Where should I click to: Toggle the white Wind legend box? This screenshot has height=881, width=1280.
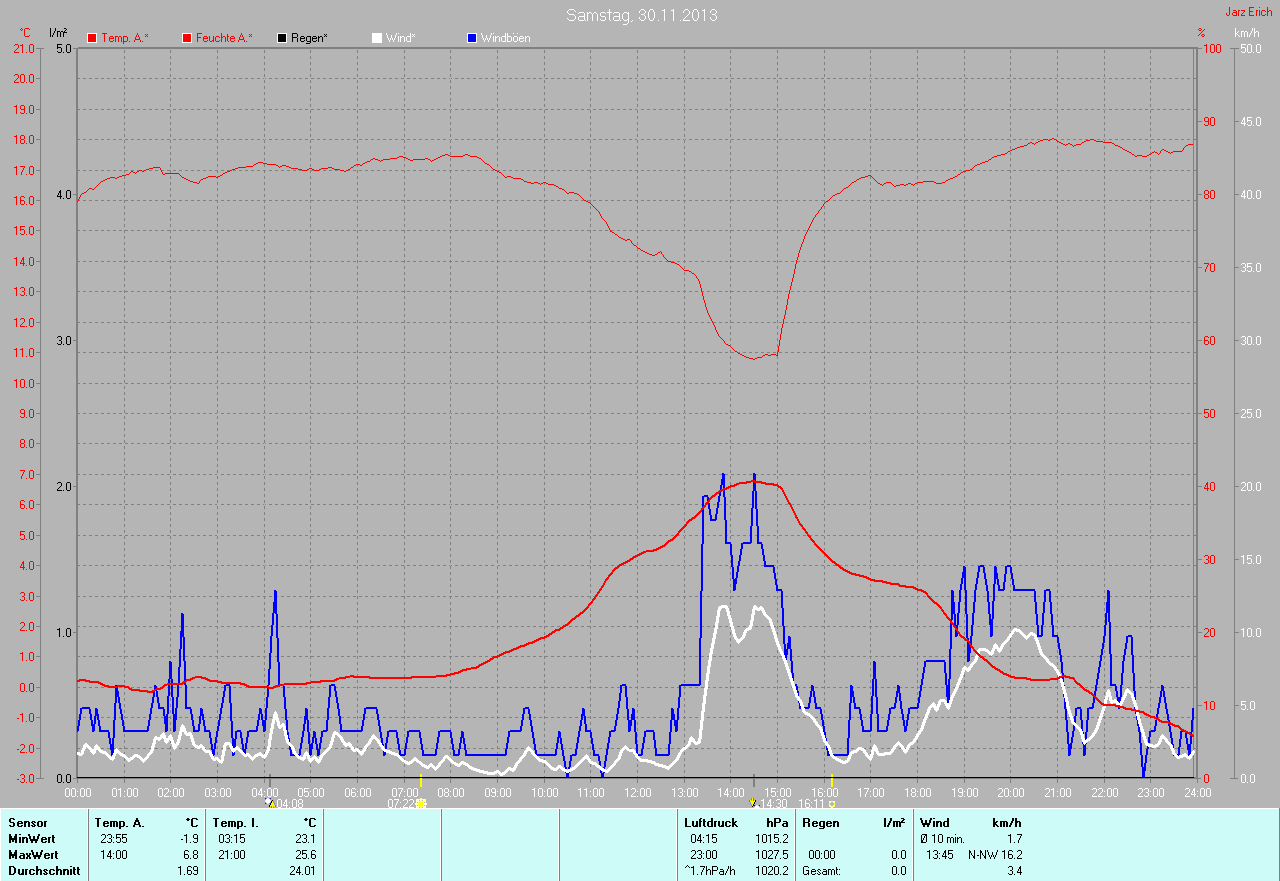[x=377, y=38]
